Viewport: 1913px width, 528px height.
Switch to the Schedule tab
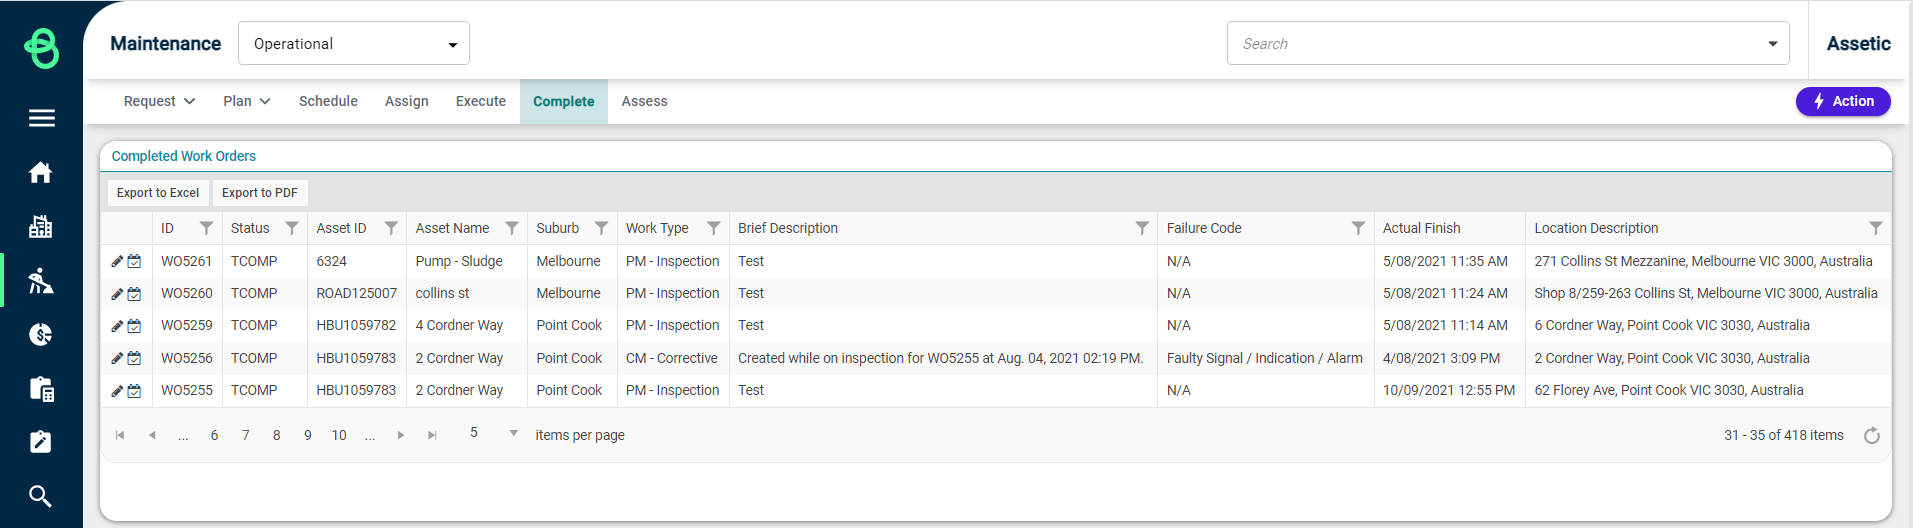point(328,101)
